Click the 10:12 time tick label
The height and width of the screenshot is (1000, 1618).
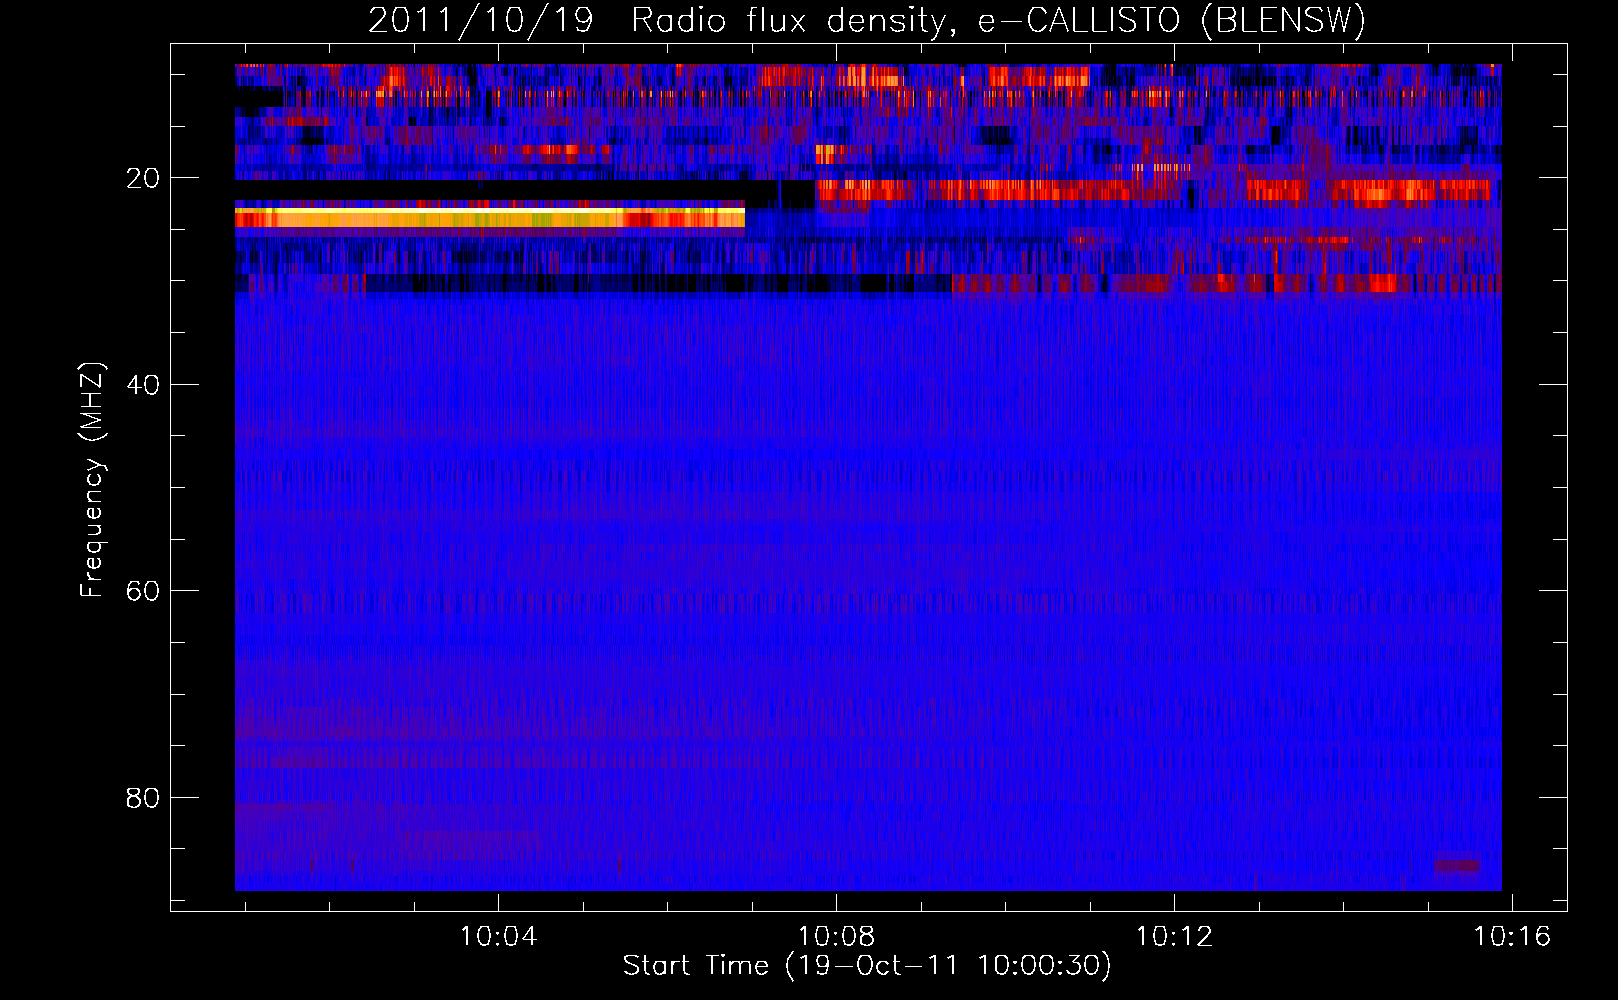(1174, 936)
